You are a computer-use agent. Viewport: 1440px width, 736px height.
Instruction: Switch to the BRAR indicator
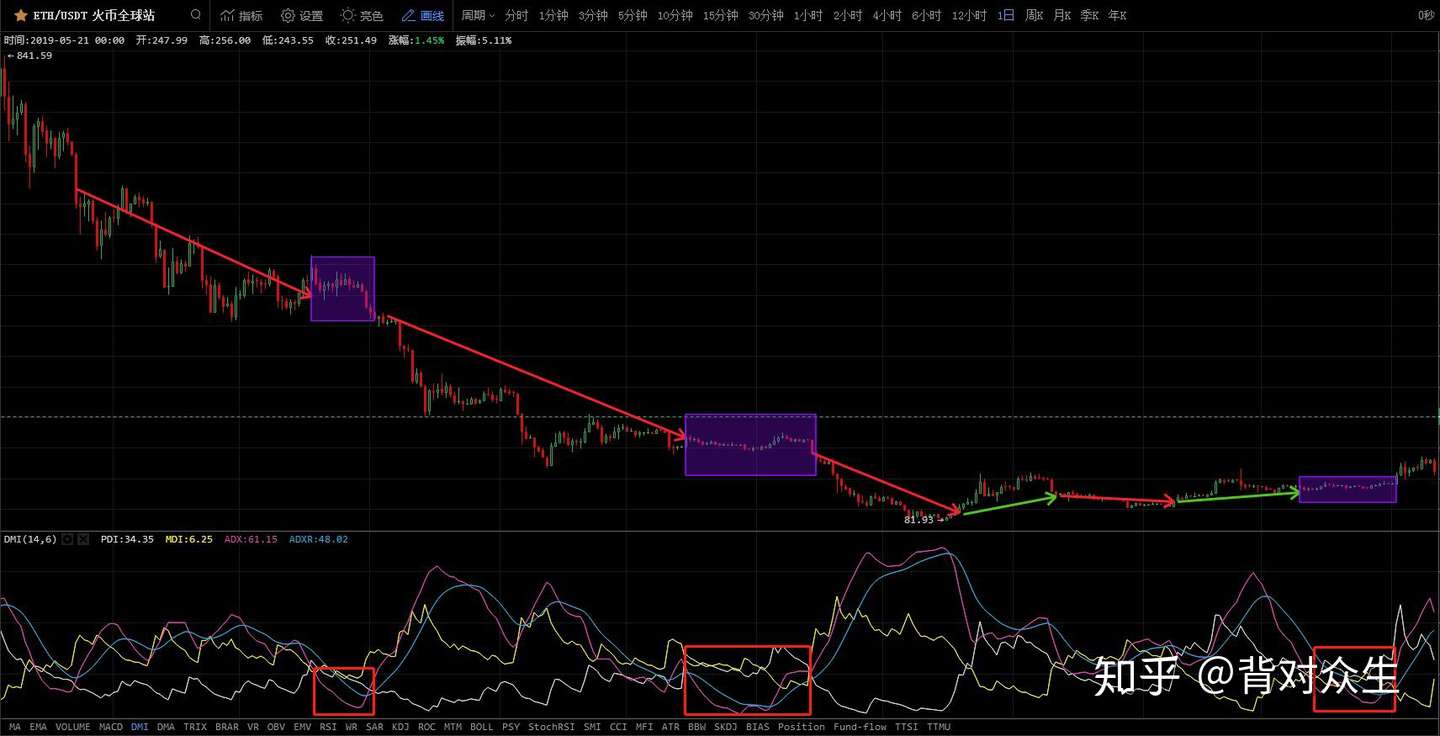click(x=227, y=727)
